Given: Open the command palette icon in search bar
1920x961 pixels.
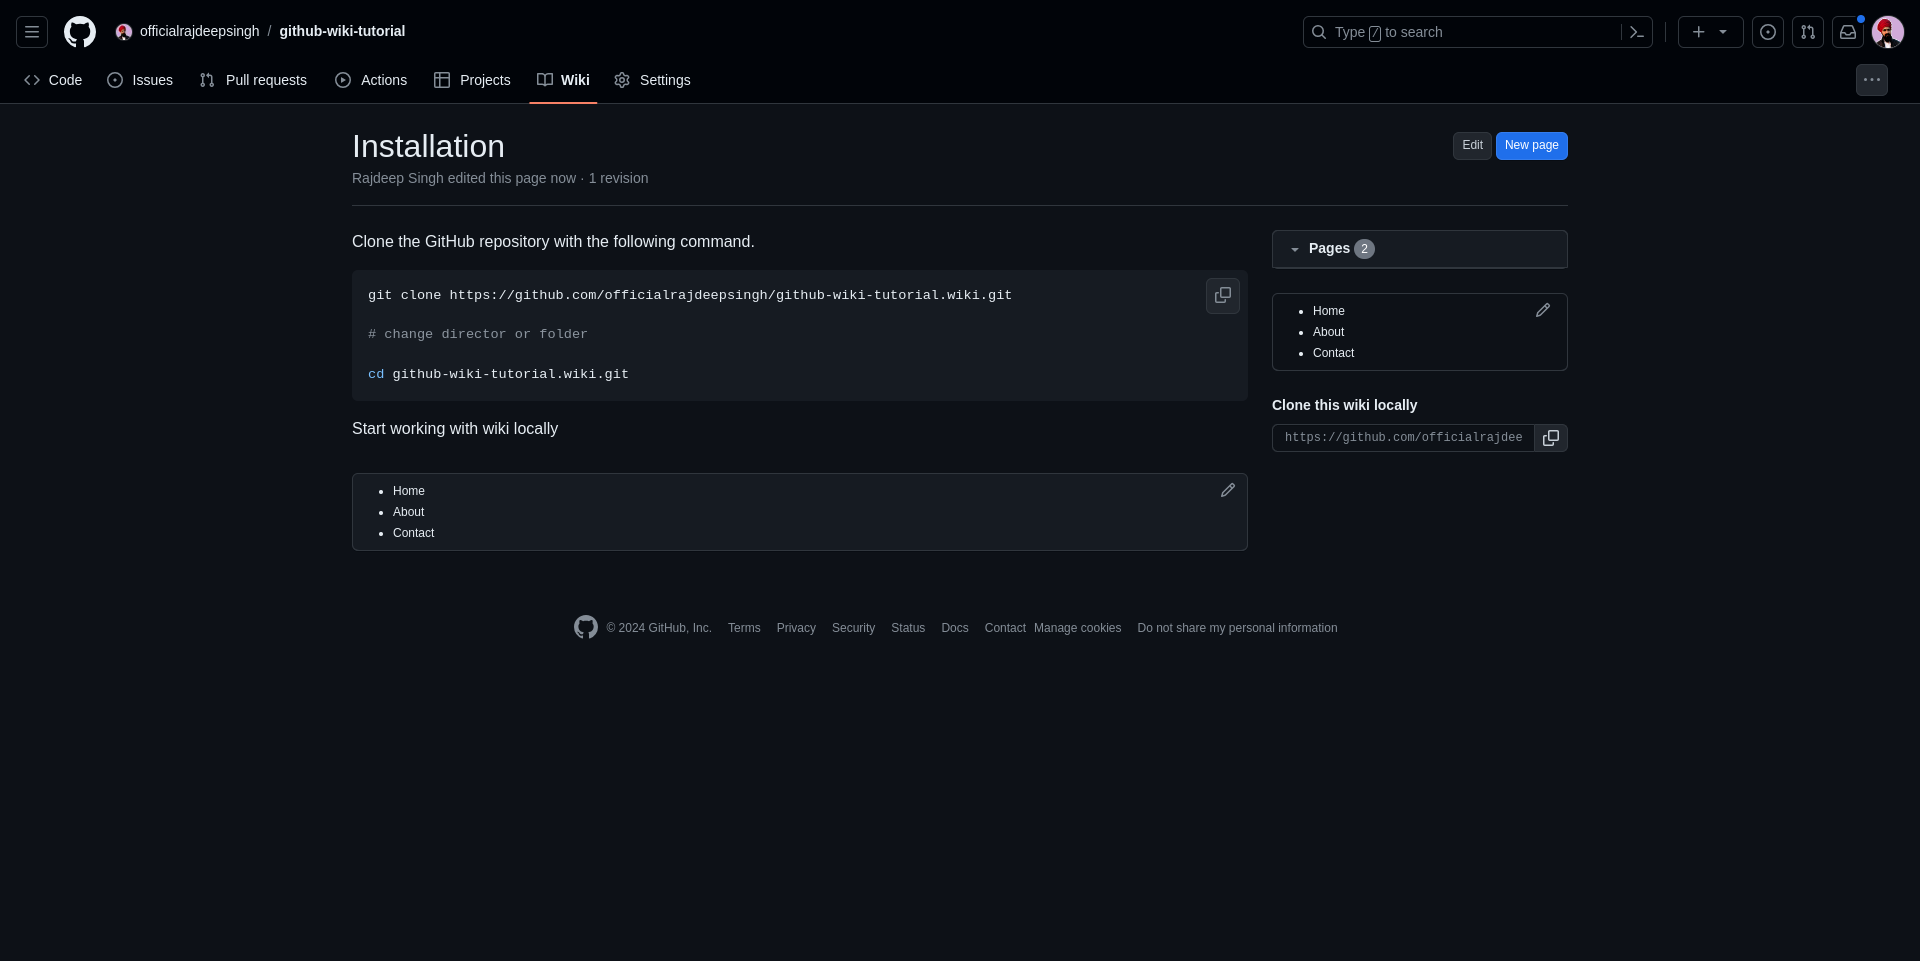Looking at the screenshot, I should coord(1636,32).
